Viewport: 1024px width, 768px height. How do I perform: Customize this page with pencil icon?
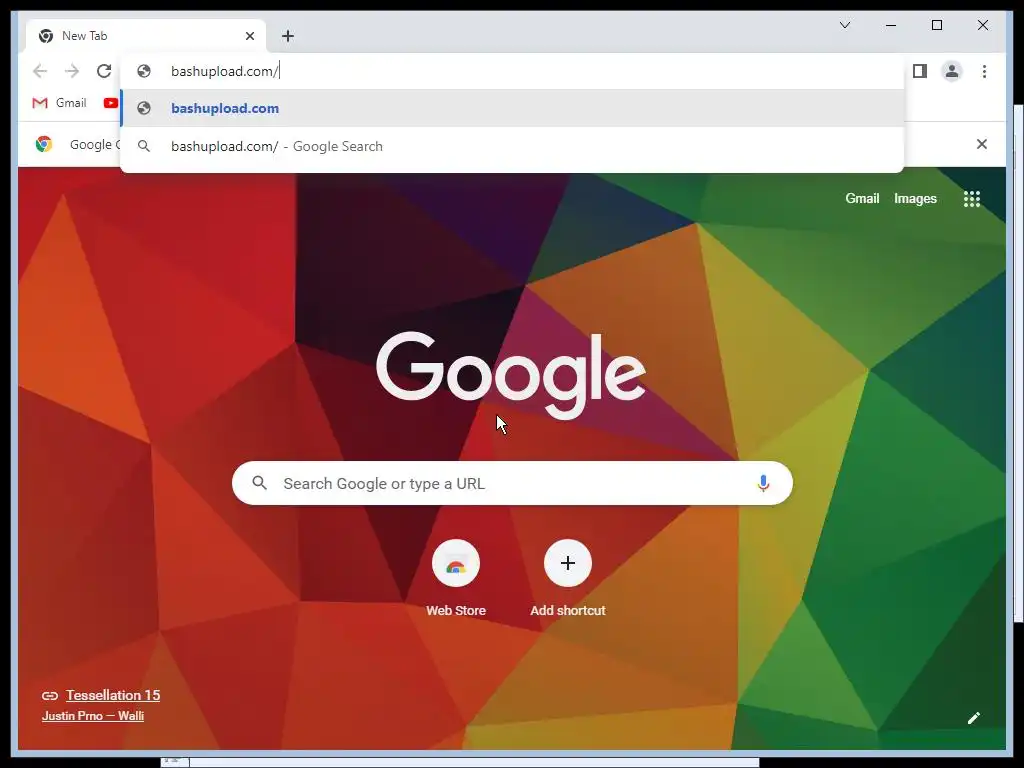click(973, 718)
